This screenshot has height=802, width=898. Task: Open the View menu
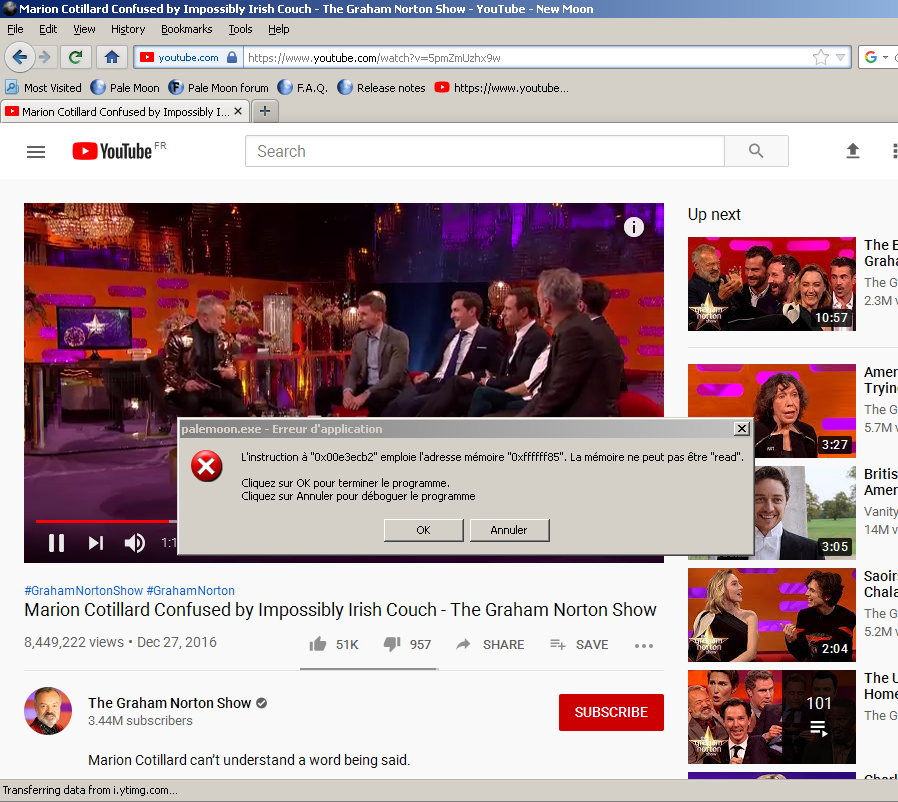[x=84, y=29]
